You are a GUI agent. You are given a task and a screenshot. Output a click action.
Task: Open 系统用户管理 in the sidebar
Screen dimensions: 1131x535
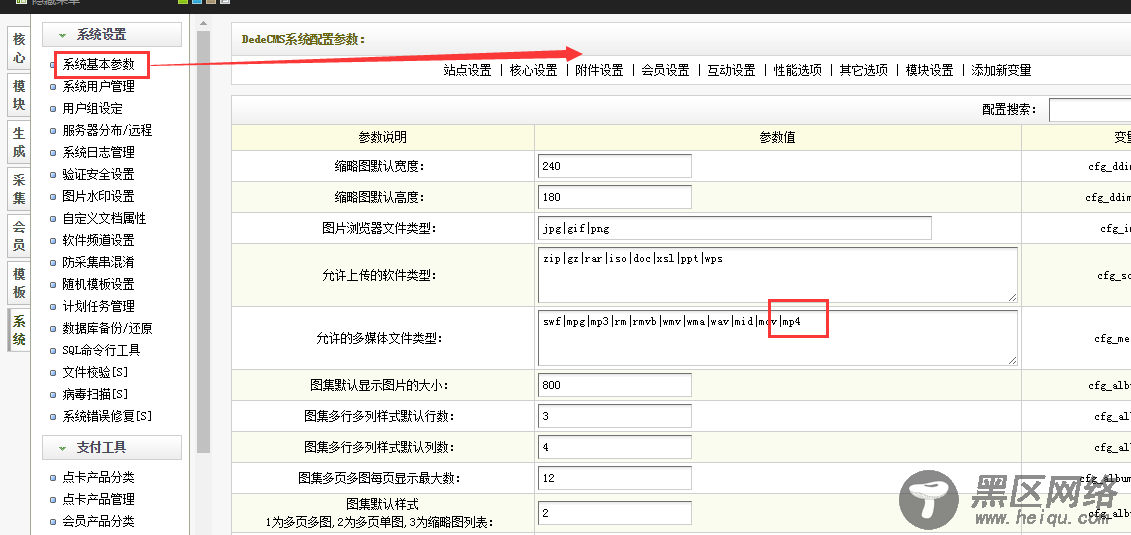pos(98,87)
